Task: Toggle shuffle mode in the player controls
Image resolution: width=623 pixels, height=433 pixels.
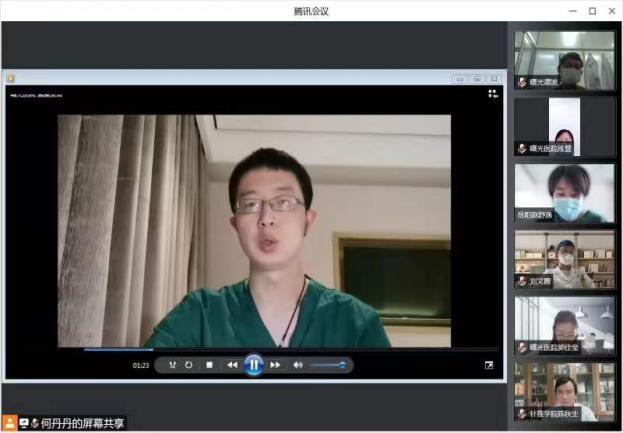Action: coord(172,365)
